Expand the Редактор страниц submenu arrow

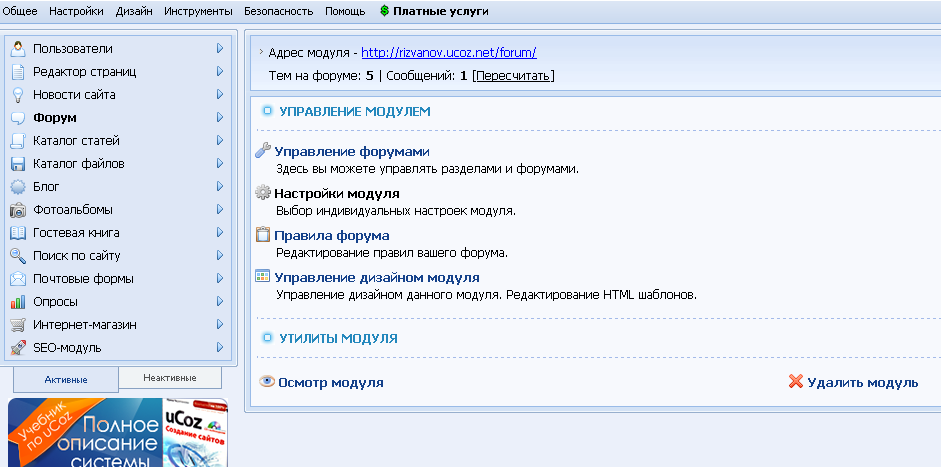coord(220,71)
